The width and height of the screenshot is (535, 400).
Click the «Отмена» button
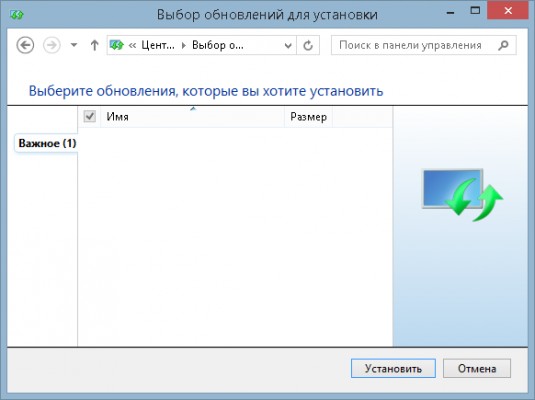coord(477,368)
